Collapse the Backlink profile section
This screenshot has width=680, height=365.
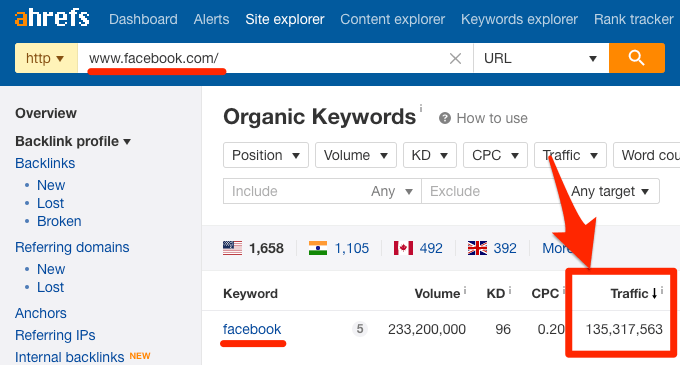pyautogui.click(x=73, y=141)
